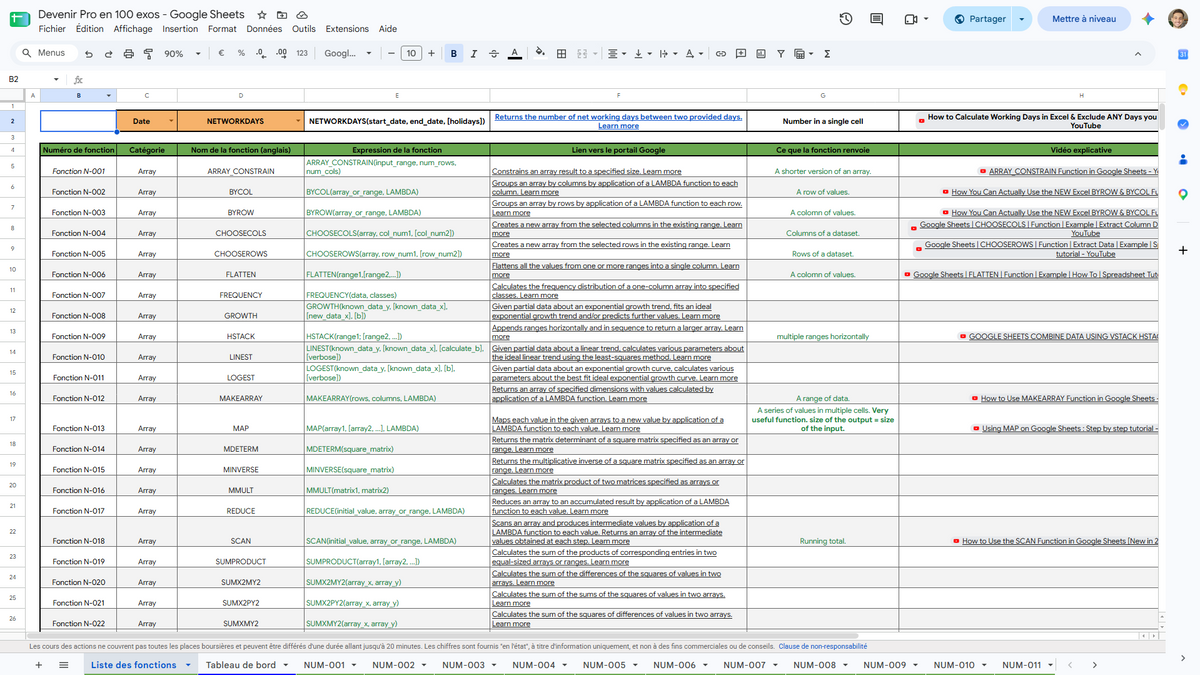Open the Données menu
The height and width of the screenshot is (675, 1200).
264,29
